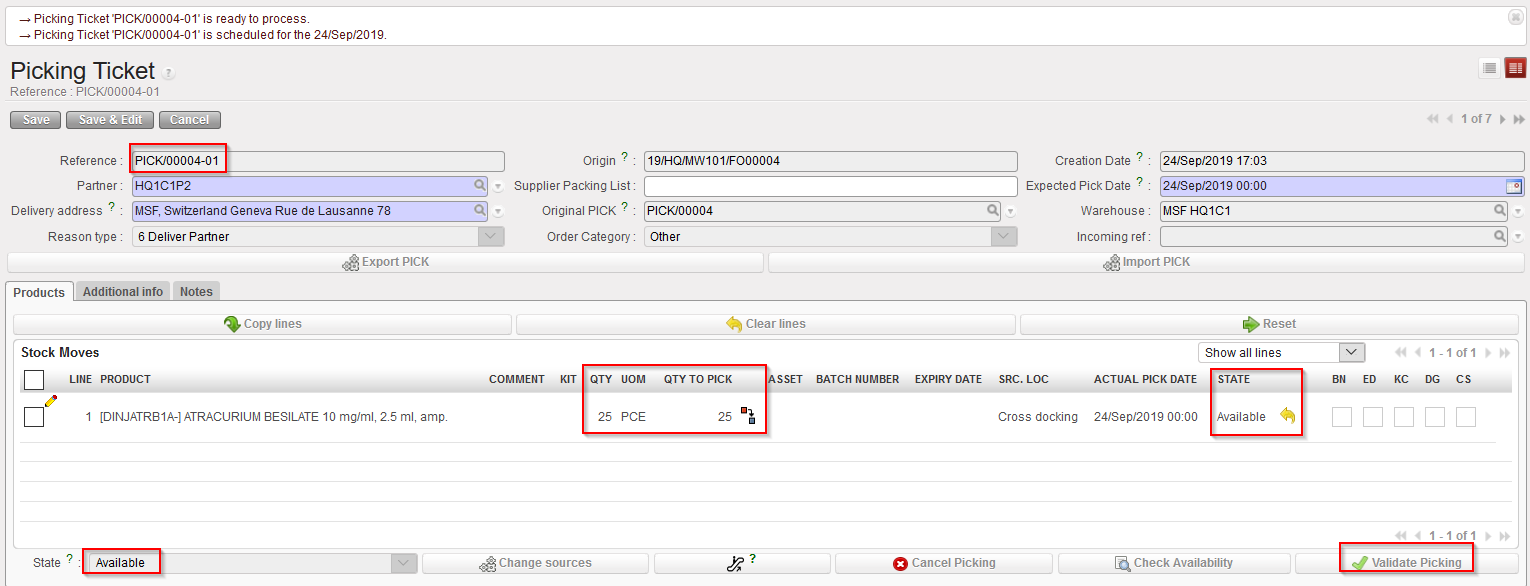Open calendar picker for Expected Pick Date
This screenshot has height=586, width=1530.
[1514, 186]
